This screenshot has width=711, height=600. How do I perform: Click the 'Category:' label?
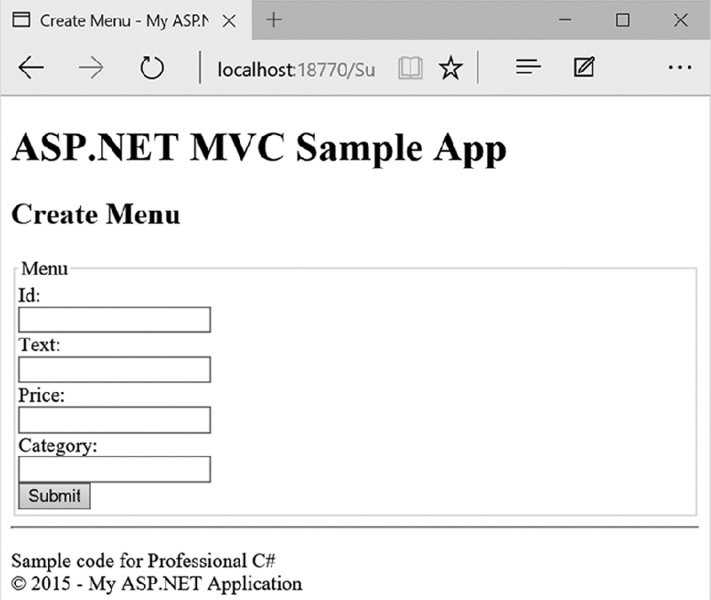tap(58, 446)
